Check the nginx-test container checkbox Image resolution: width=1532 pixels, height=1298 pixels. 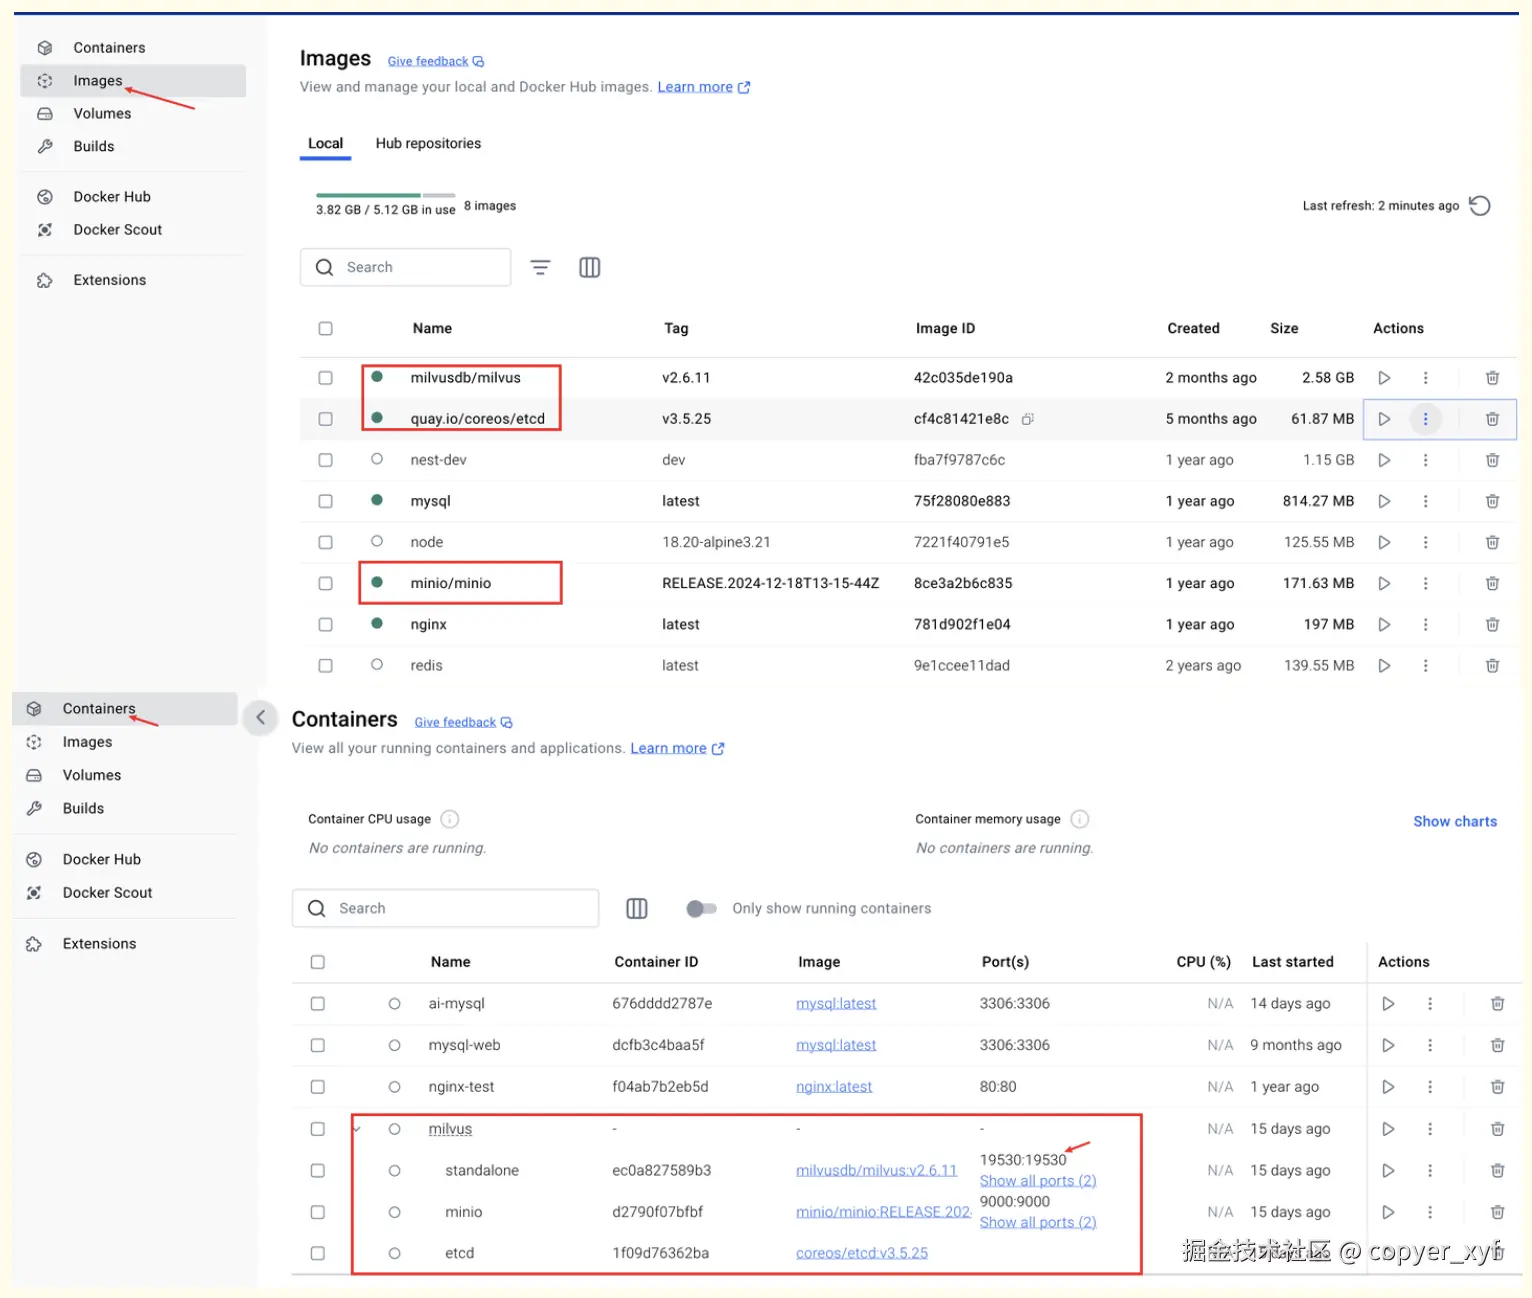pyautogui.click(x=317, y=1087)
